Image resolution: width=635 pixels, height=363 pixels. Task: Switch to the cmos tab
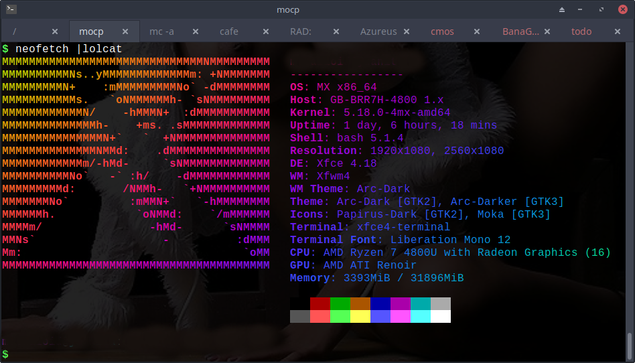point(442,32)
